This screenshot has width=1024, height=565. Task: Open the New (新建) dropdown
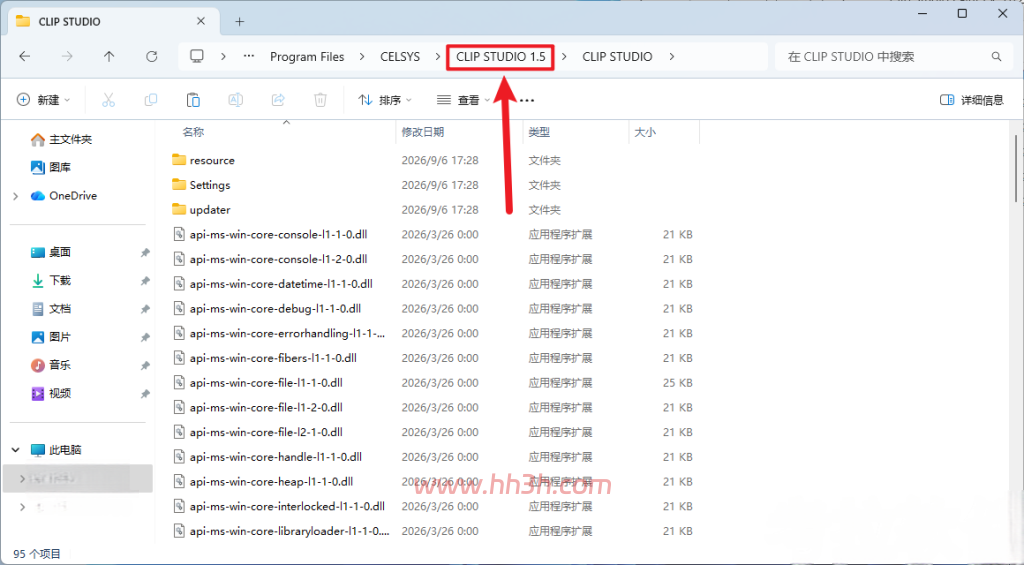click(x=43, y=100)
